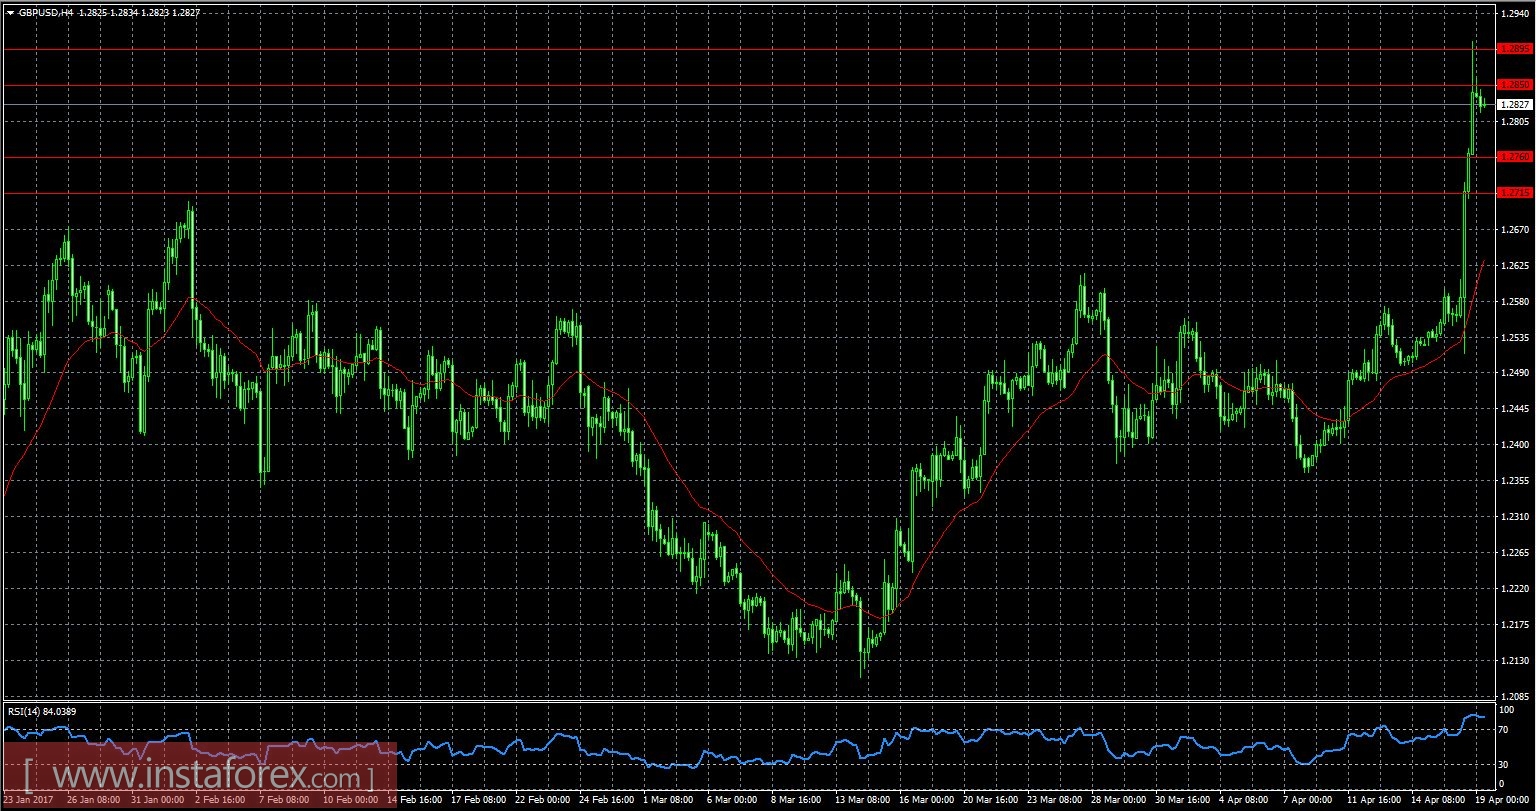The width and height of the screenshot is (1536, 811).
Task: Select the 1.2670 price axis label
Action: [x=1515, y=229]
